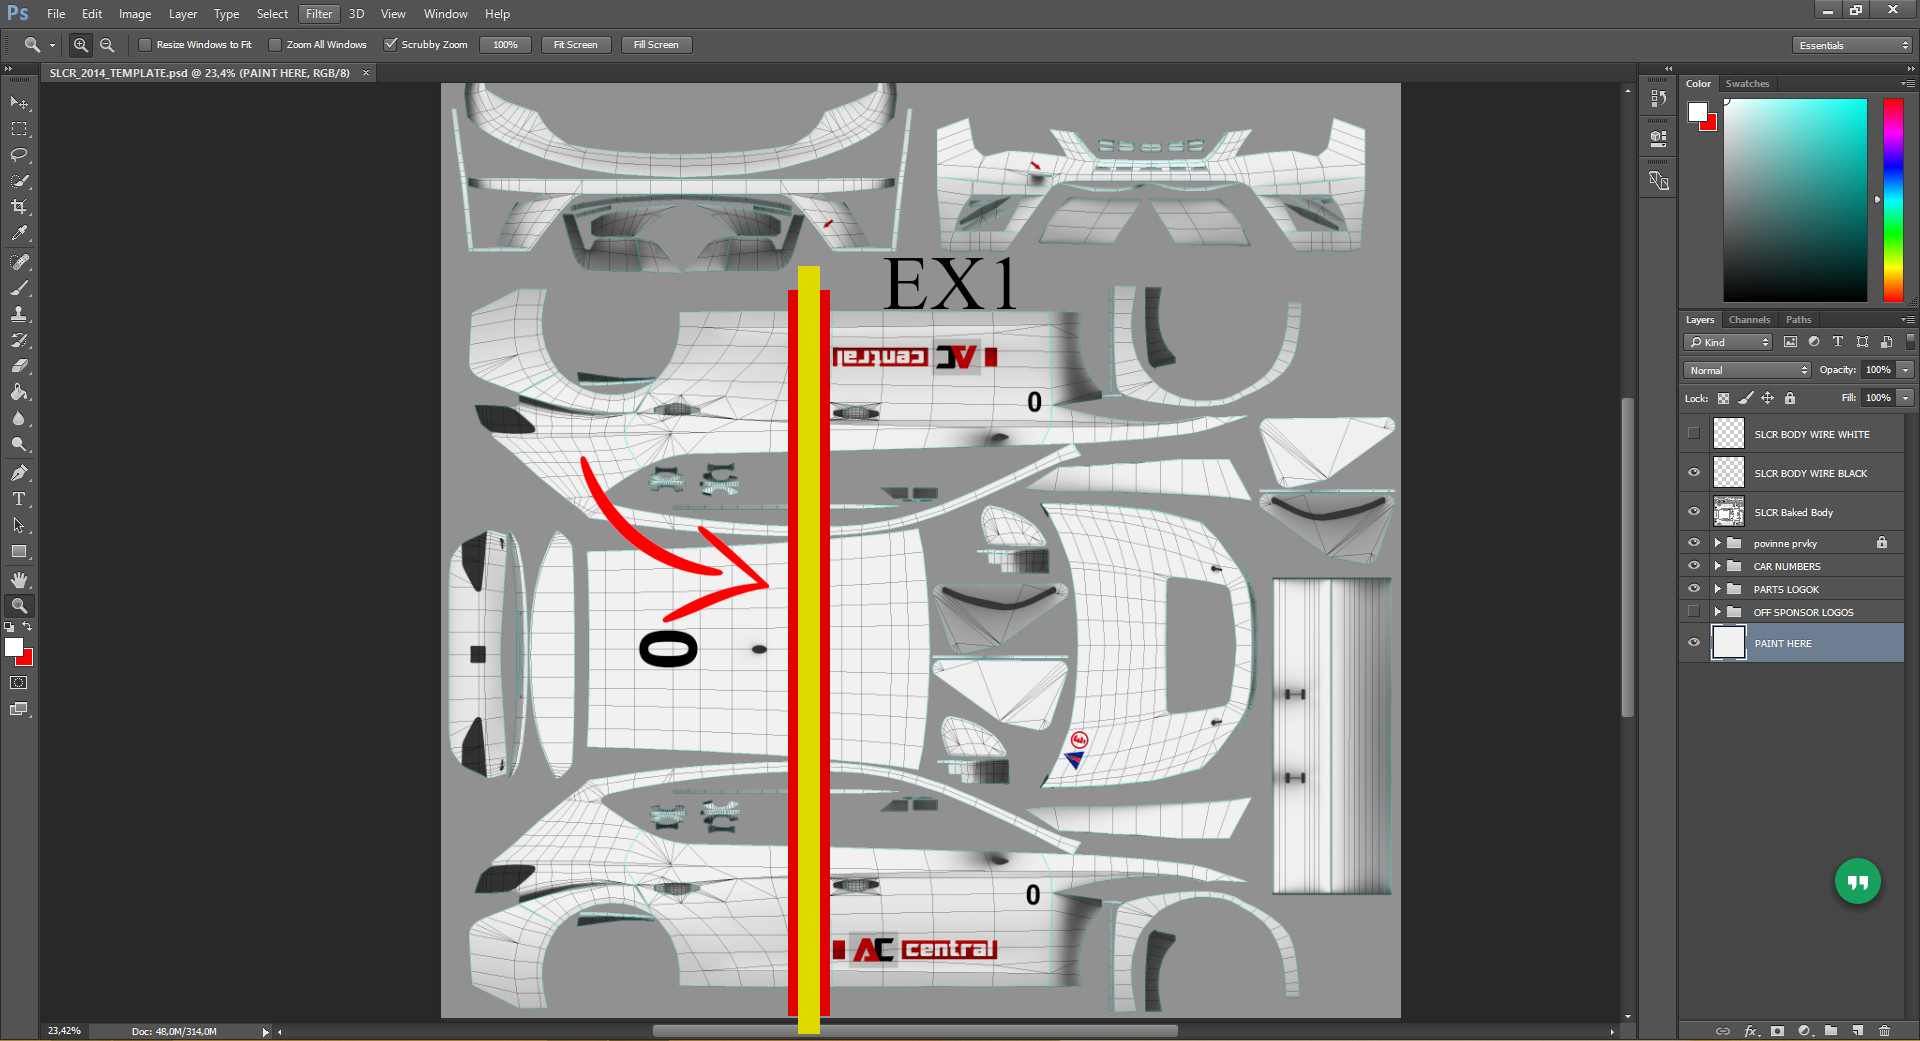
Task: Click the Fill Screen button
Action: (656, 45)
